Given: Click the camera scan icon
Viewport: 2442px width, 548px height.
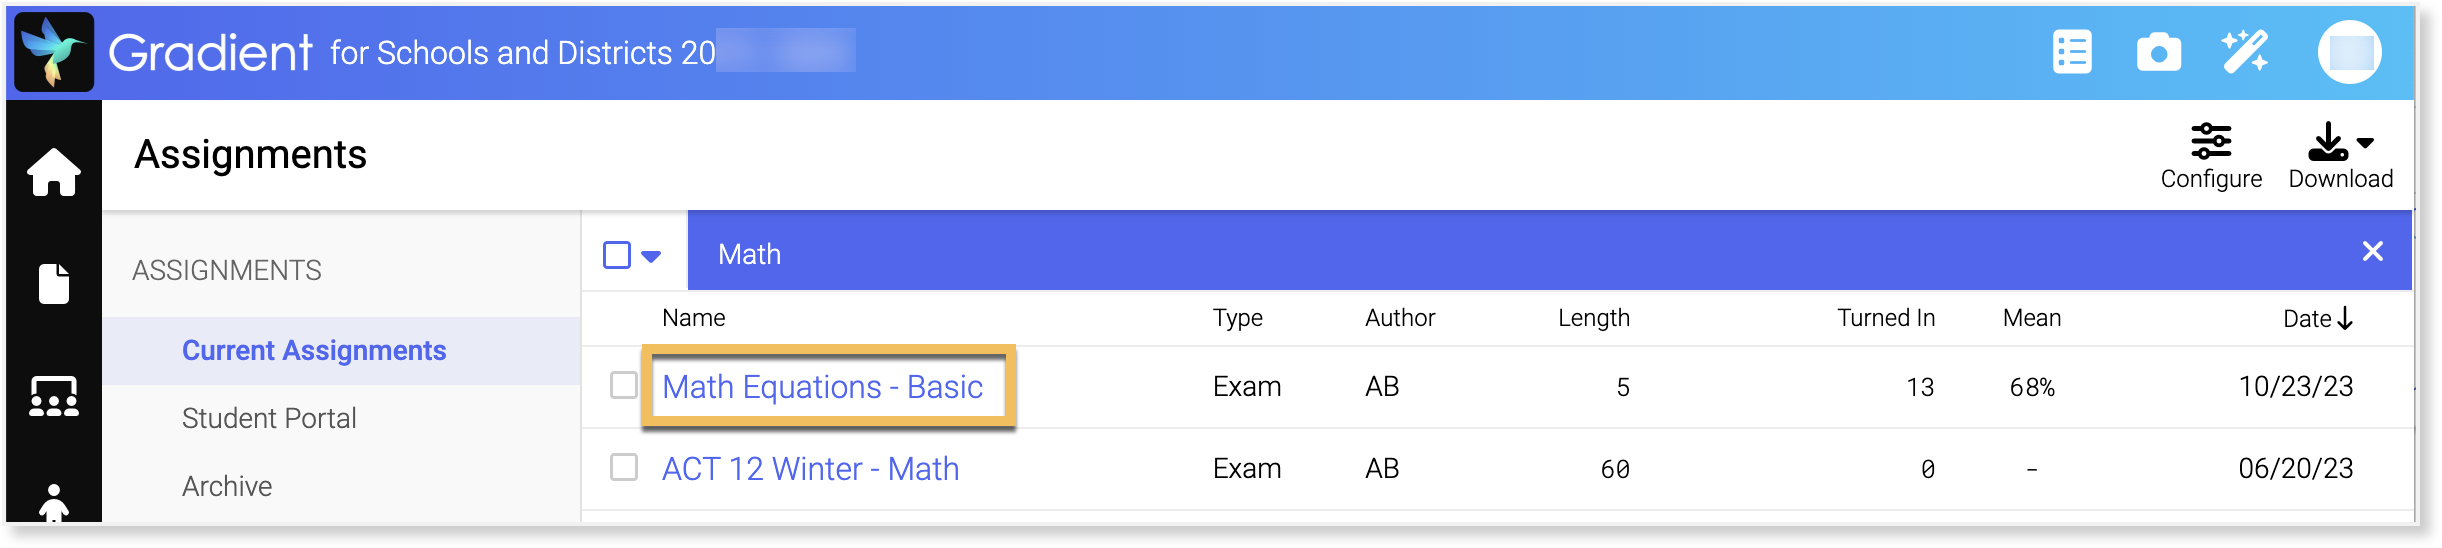Looking at the screenshot, I should [2158, 52].
